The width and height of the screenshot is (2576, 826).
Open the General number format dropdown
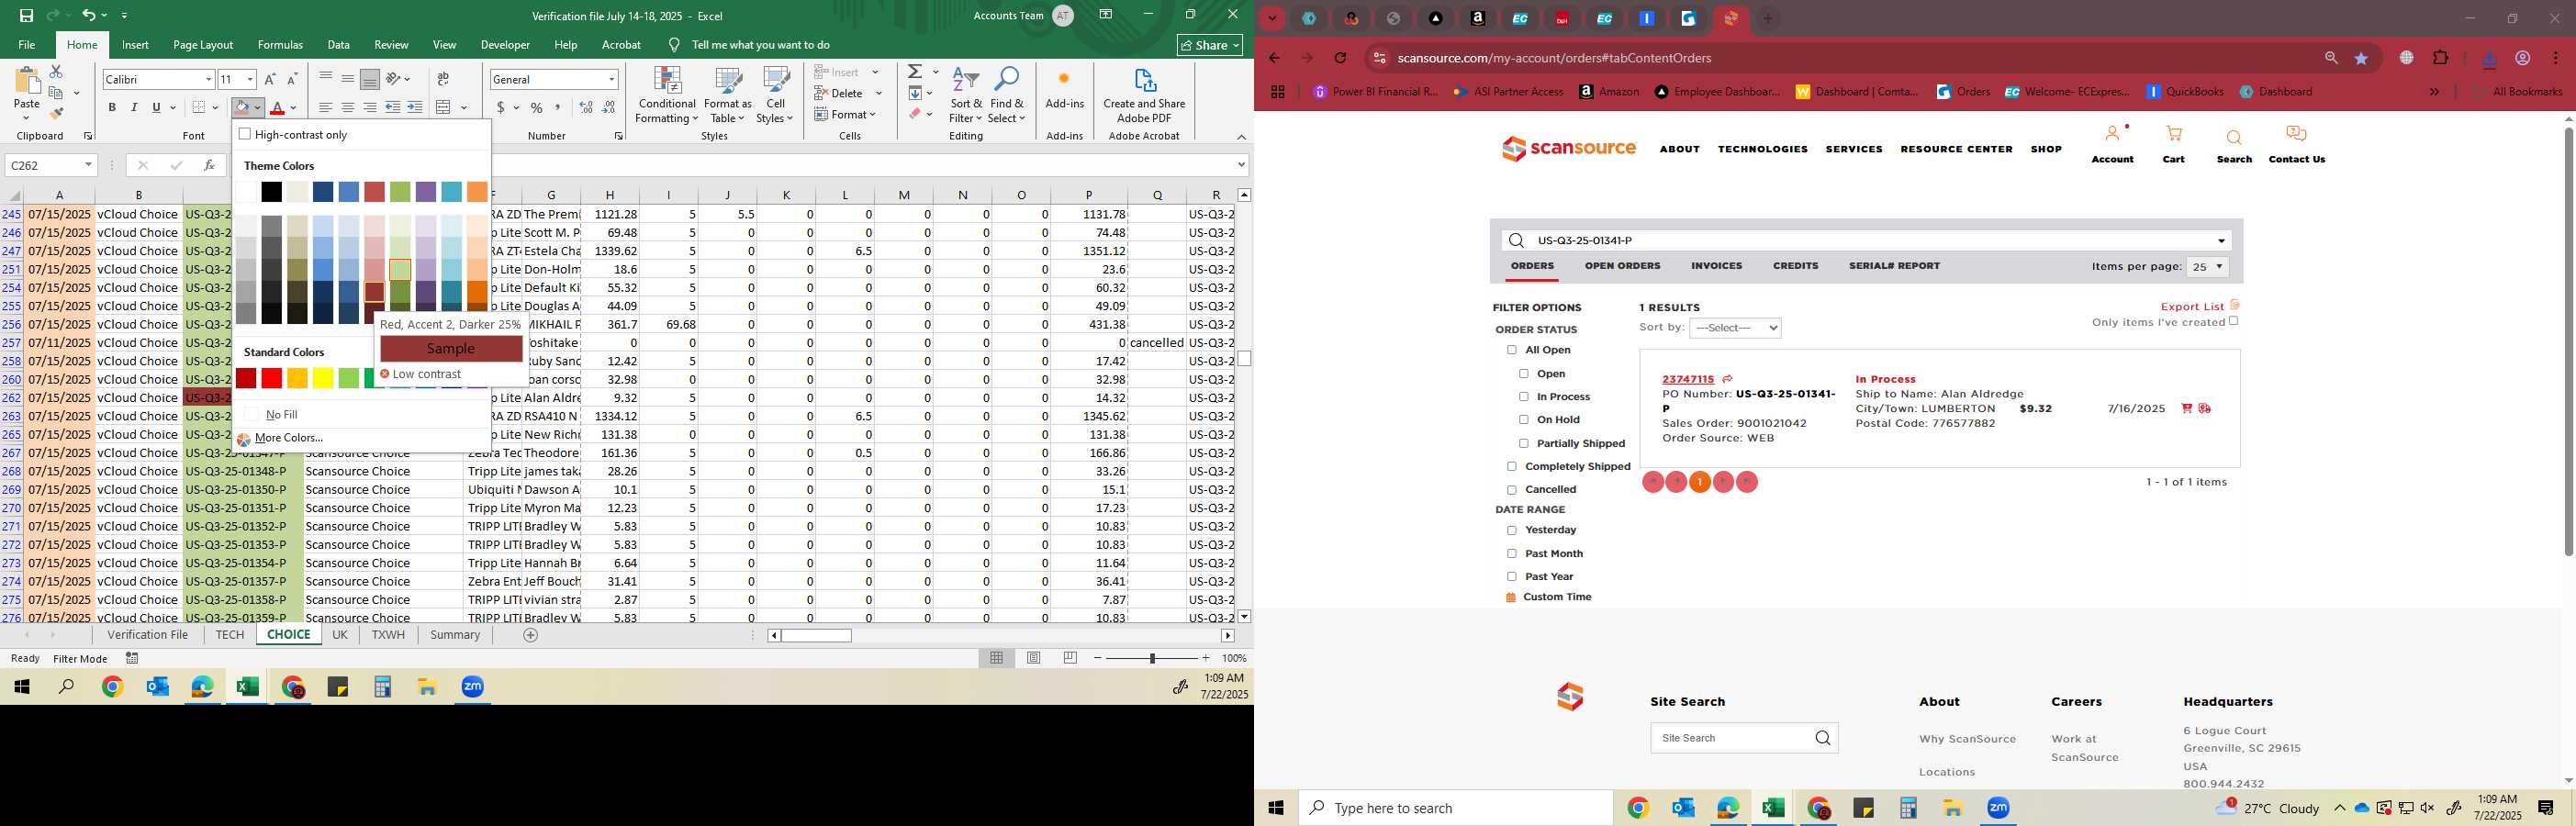point(611,79)
